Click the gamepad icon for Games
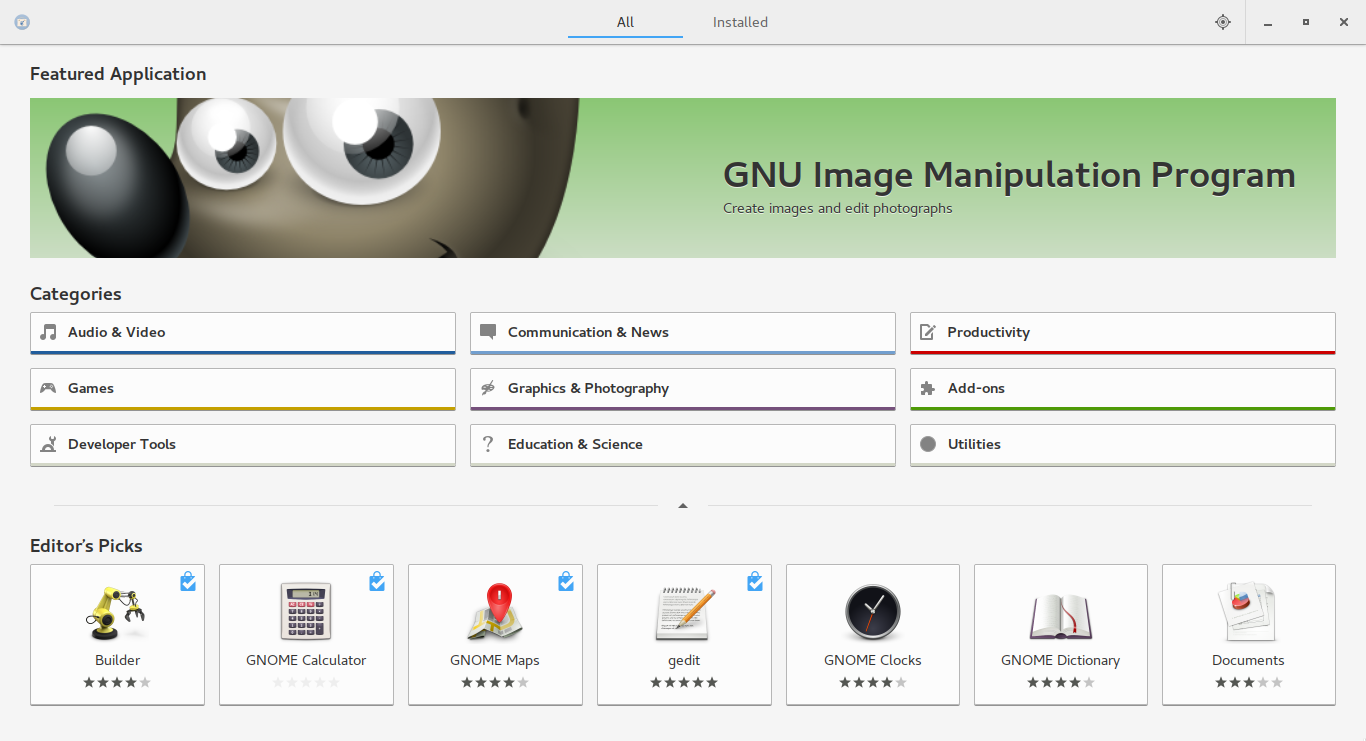 (x=48, y=388)
